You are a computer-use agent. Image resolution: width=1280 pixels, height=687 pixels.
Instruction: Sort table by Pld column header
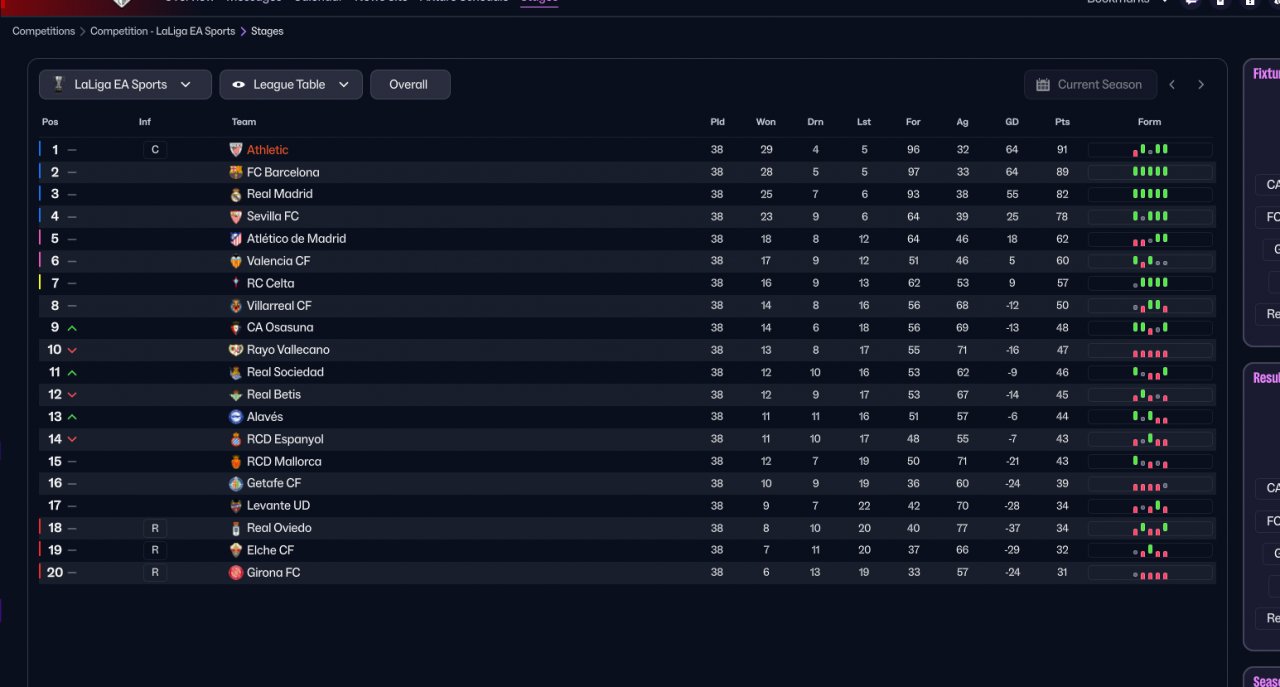point(717,122)
